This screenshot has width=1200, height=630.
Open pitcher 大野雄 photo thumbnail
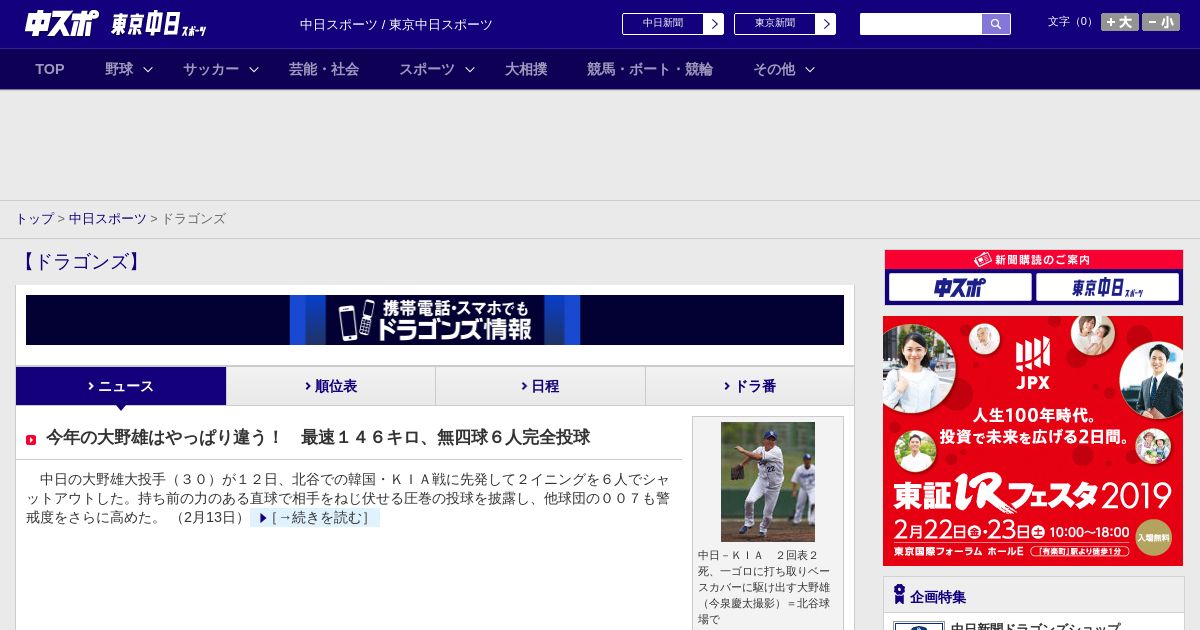768,482
